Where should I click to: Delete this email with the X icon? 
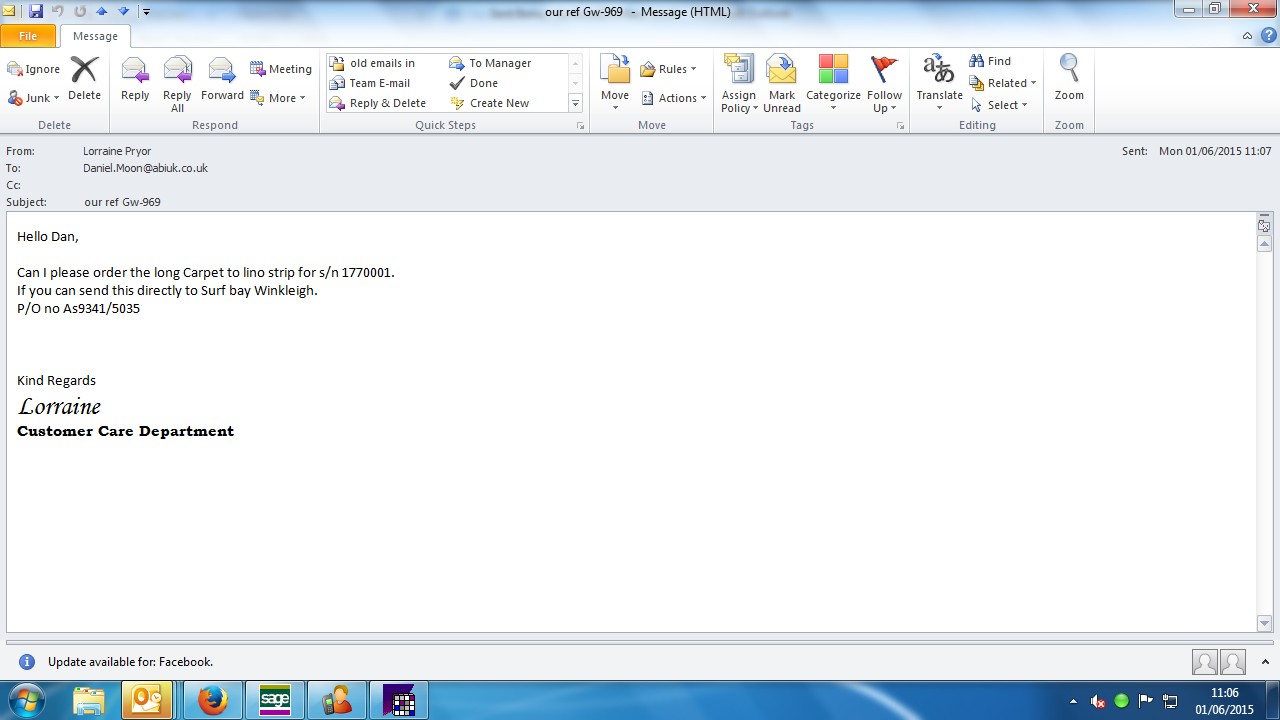tap(84, 79)
